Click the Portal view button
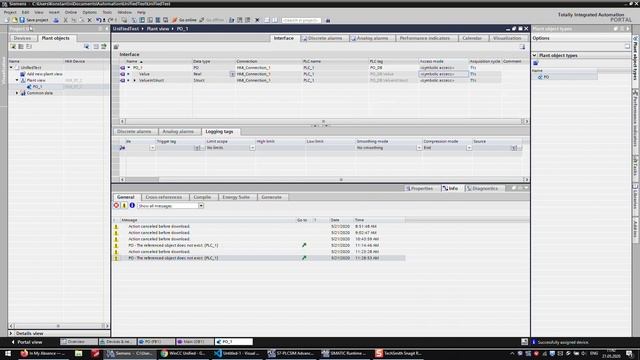Viewport: 640px width, 360px height. (27, 342)
